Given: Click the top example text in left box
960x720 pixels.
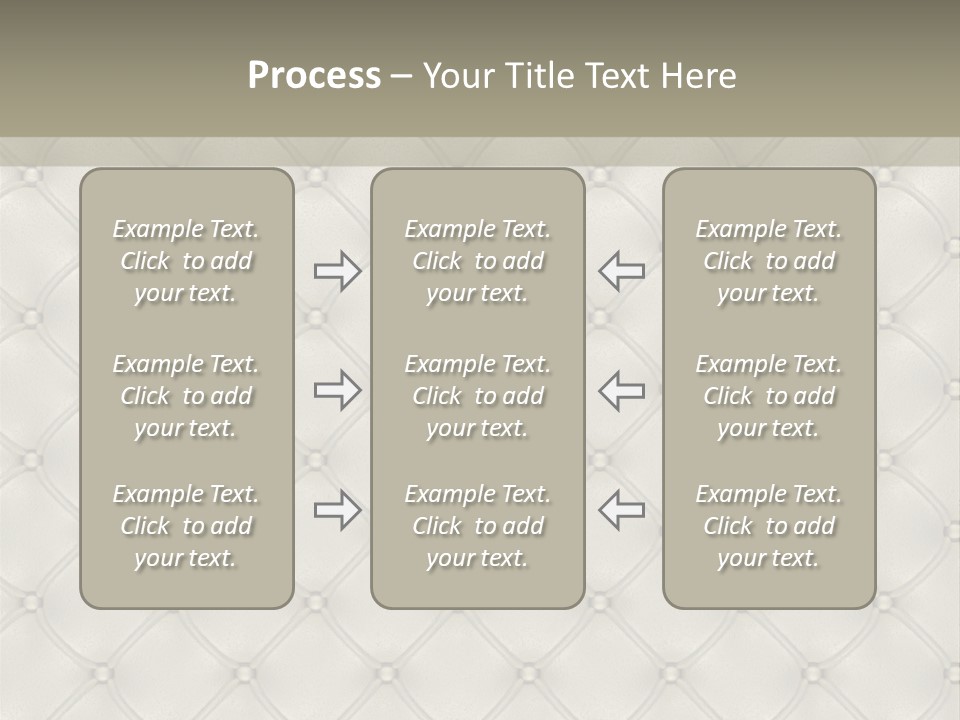Looking at the screenshot, I should tap(186, 261).
